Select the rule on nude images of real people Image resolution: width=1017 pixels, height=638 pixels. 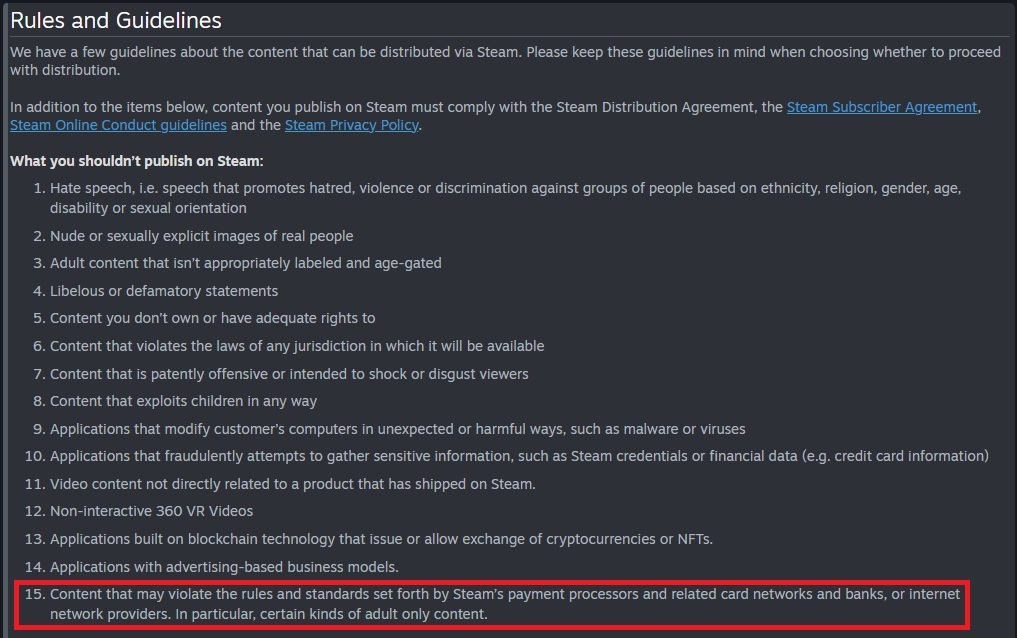click(201, 236)
